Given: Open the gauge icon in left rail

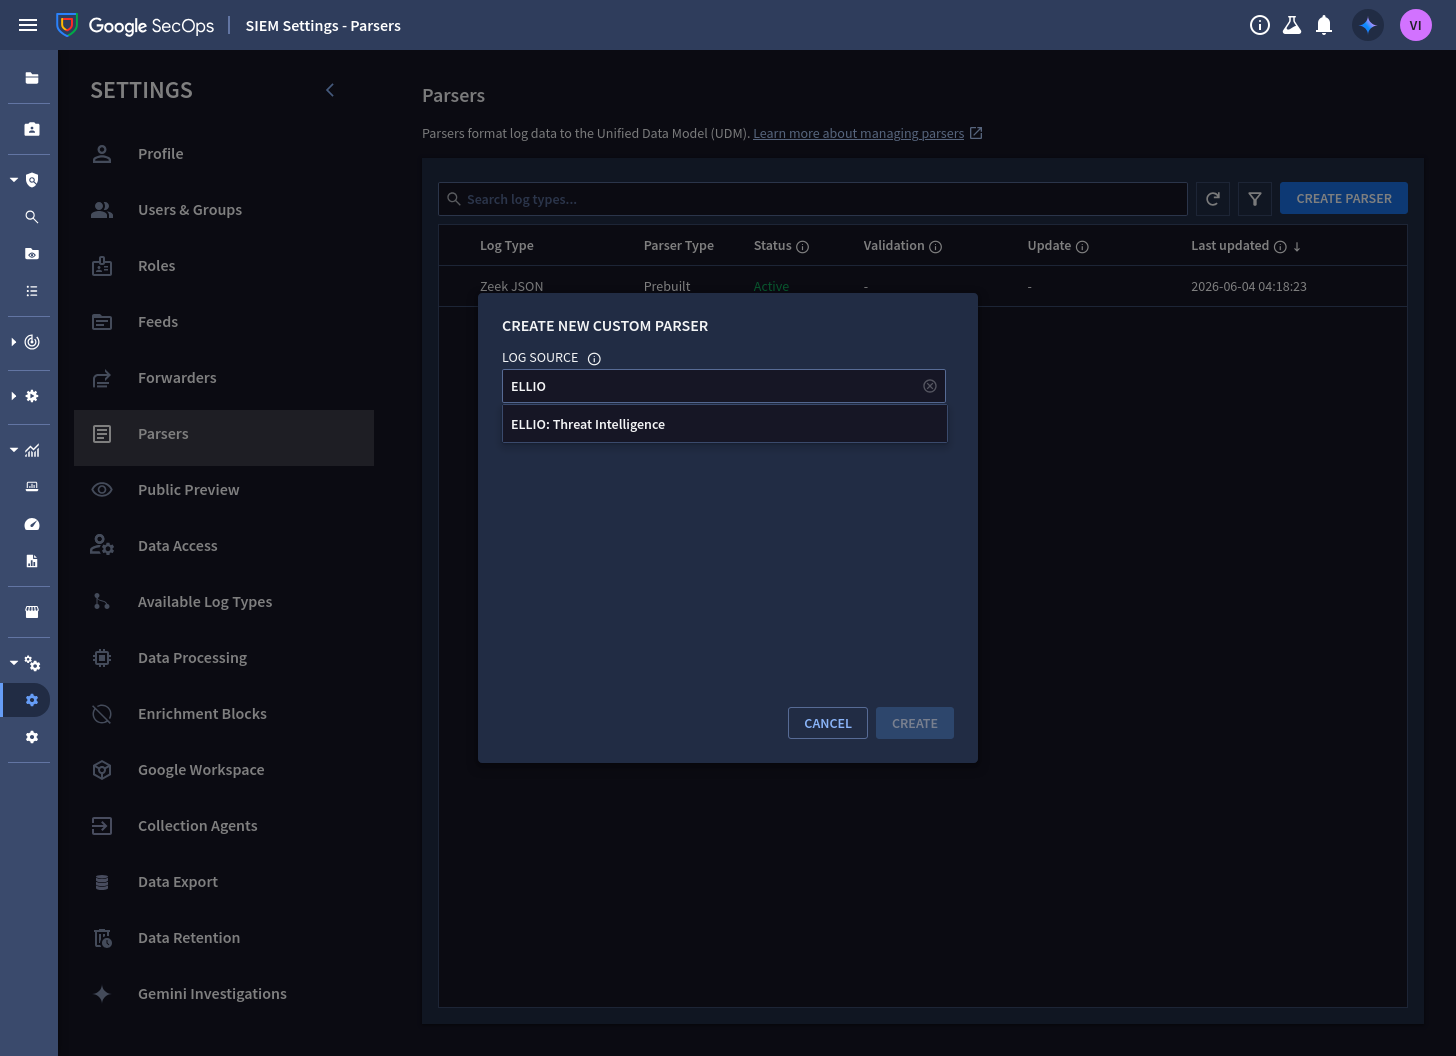Looking at the screenshot, I should pos(32,524).
